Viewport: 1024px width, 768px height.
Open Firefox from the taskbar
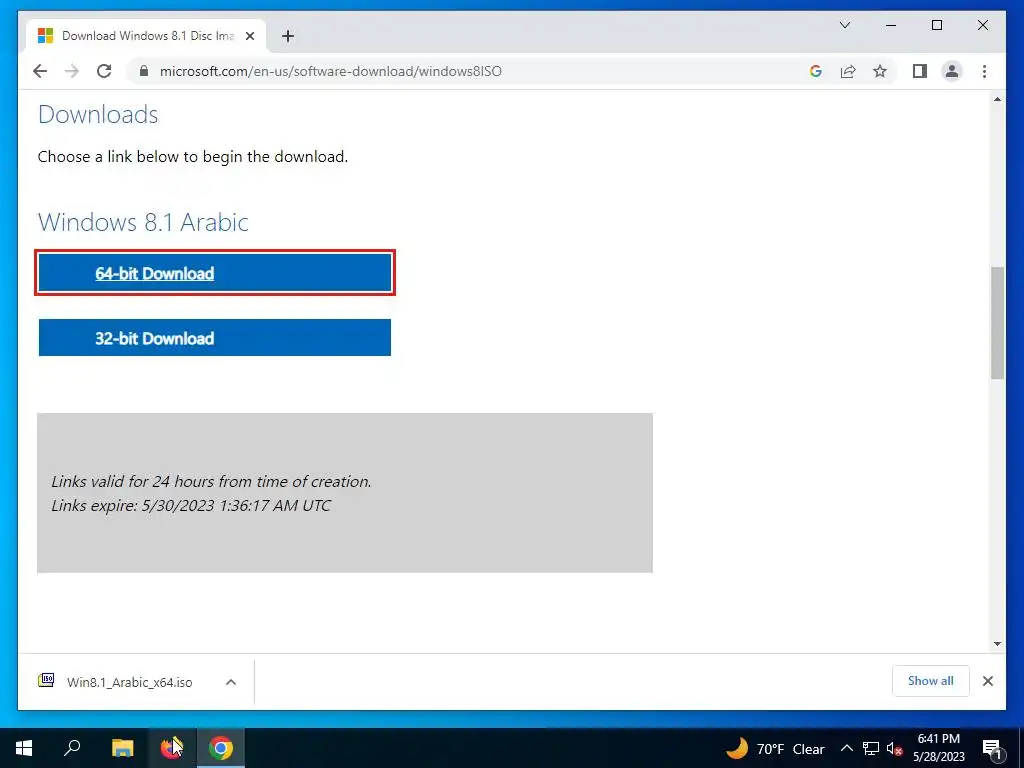[x=171, y=748]
